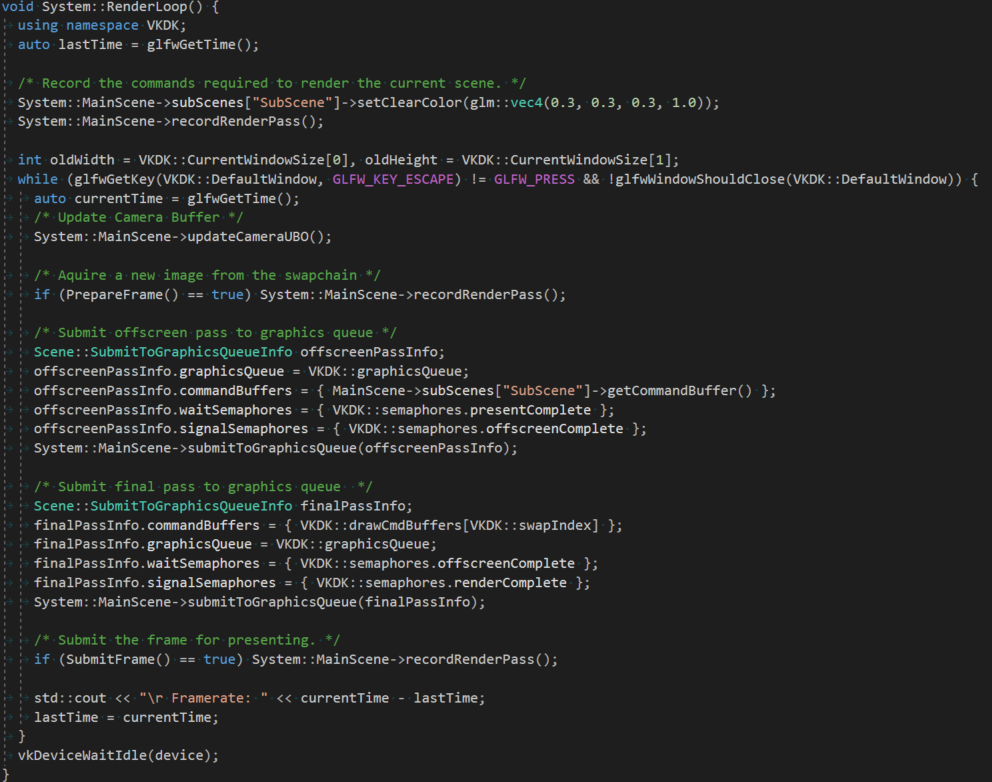Click finalPassInfo.signalSemaphores assignment
This screenshot has height=782, width=992.
(x=312, y=583)
